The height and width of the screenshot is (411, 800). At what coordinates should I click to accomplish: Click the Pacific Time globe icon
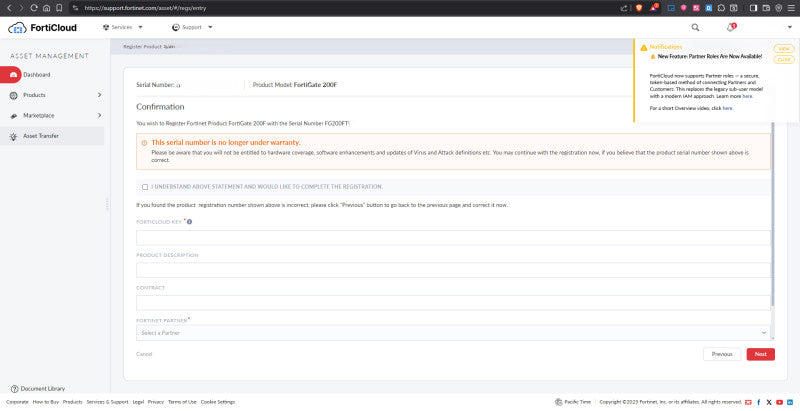coord(559,402)
